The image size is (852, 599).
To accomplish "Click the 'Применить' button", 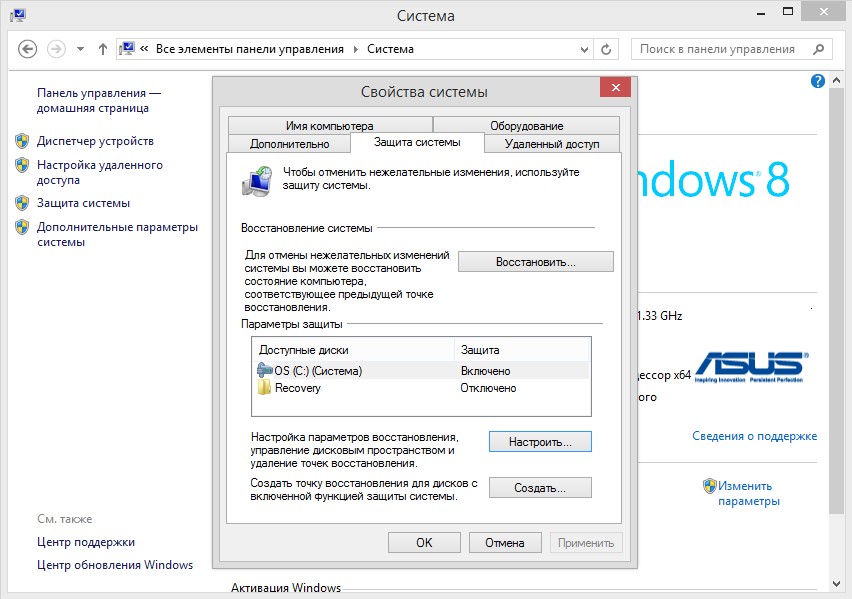I will (x=586, y=542).
